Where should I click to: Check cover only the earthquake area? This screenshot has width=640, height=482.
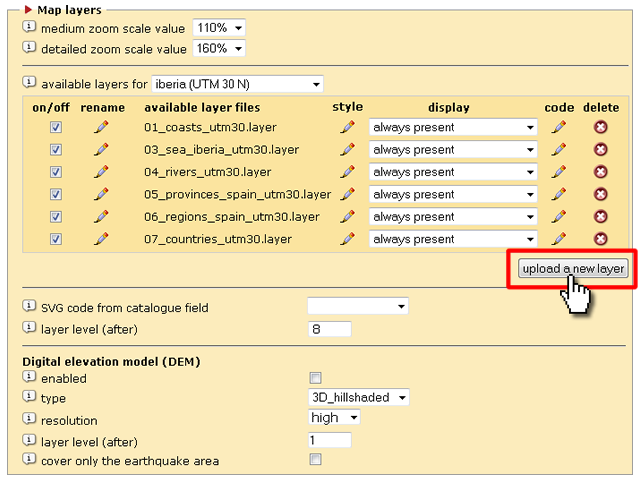tap(316, 460)
